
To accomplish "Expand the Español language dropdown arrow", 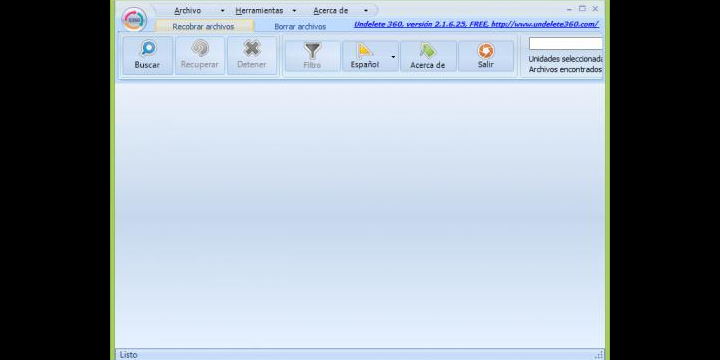I will click(x=394, y=56).
